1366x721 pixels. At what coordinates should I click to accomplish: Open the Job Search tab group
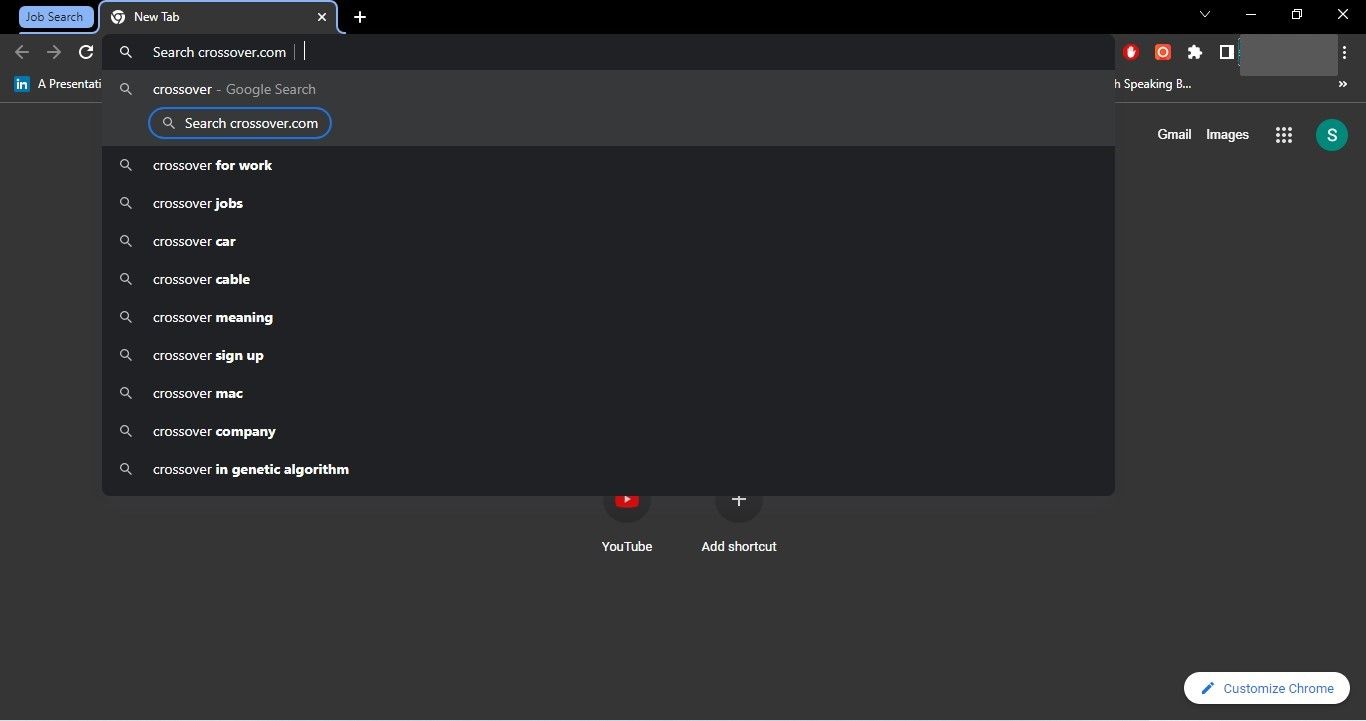pyautogui.click(x=56, y=17)
